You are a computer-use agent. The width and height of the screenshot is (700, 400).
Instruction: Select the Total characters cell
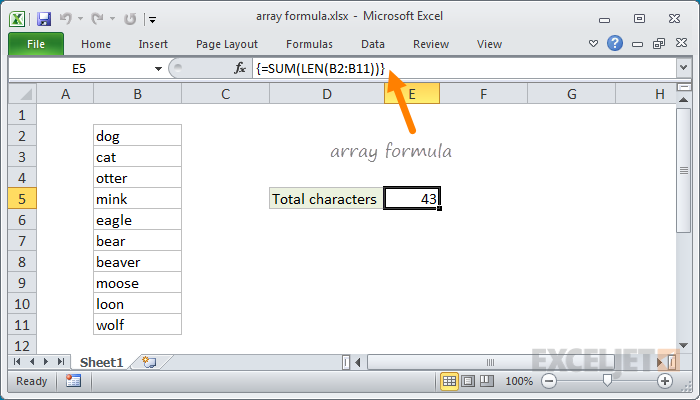click(326, 199)
